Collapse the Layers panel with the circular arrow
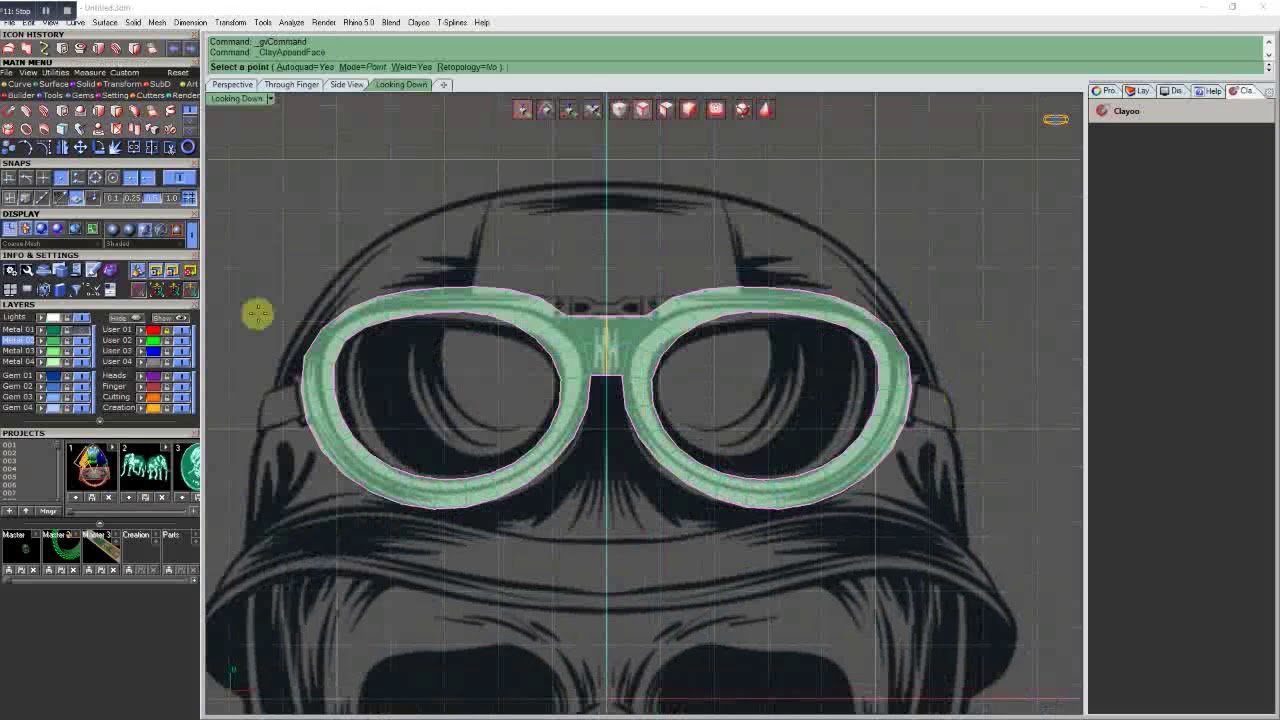 point(100,421)
